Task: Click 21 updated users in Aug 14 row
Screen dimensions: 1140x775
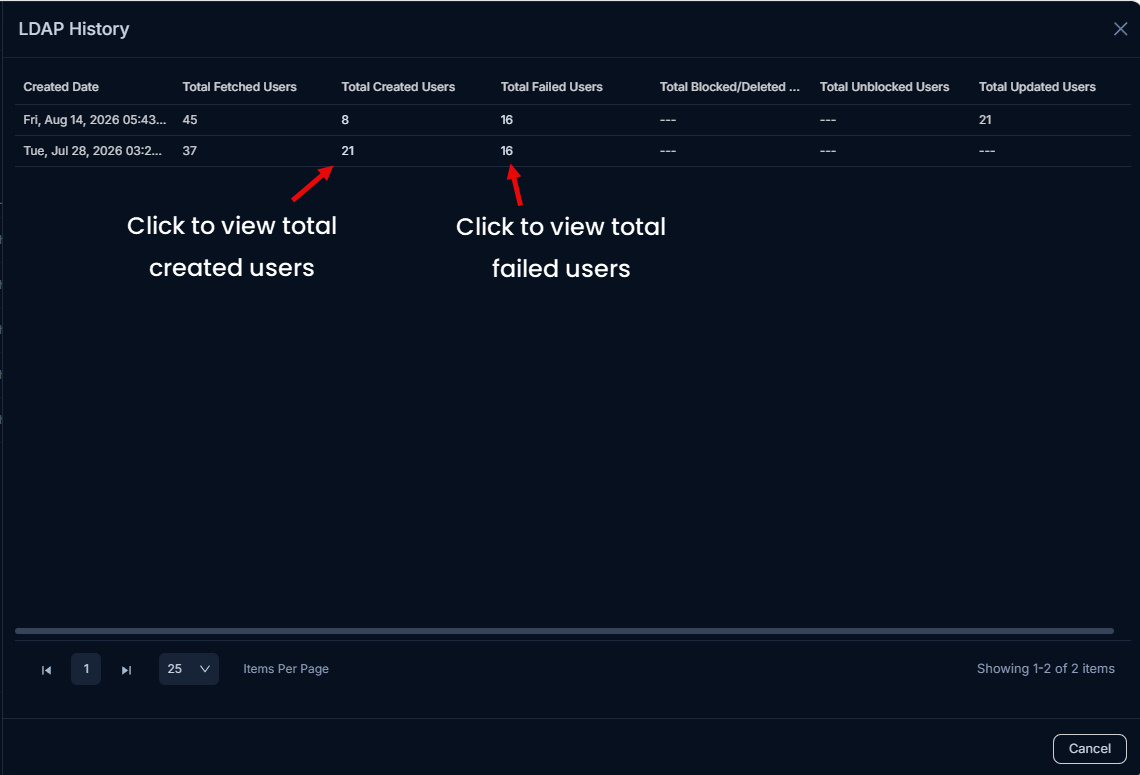Action: pos(985,120)
